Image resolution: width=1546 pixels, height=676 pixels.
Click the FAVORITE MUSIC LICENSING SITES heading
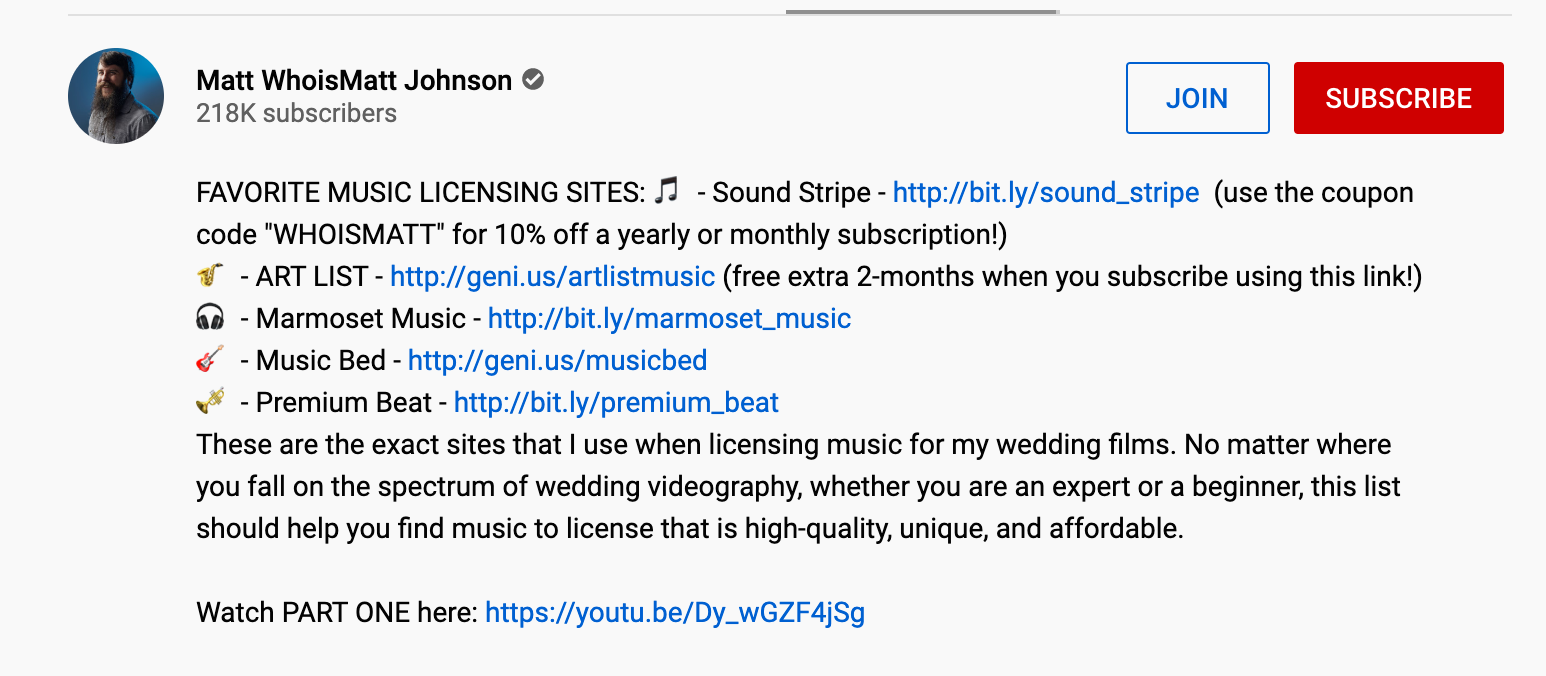point(421,192)
